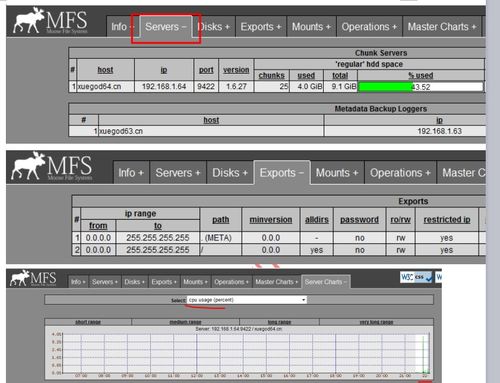Screen dimensions: 500x383
Task: Sort Exports table by minversion
Action: pyautogui.click(x=271, y=220)
